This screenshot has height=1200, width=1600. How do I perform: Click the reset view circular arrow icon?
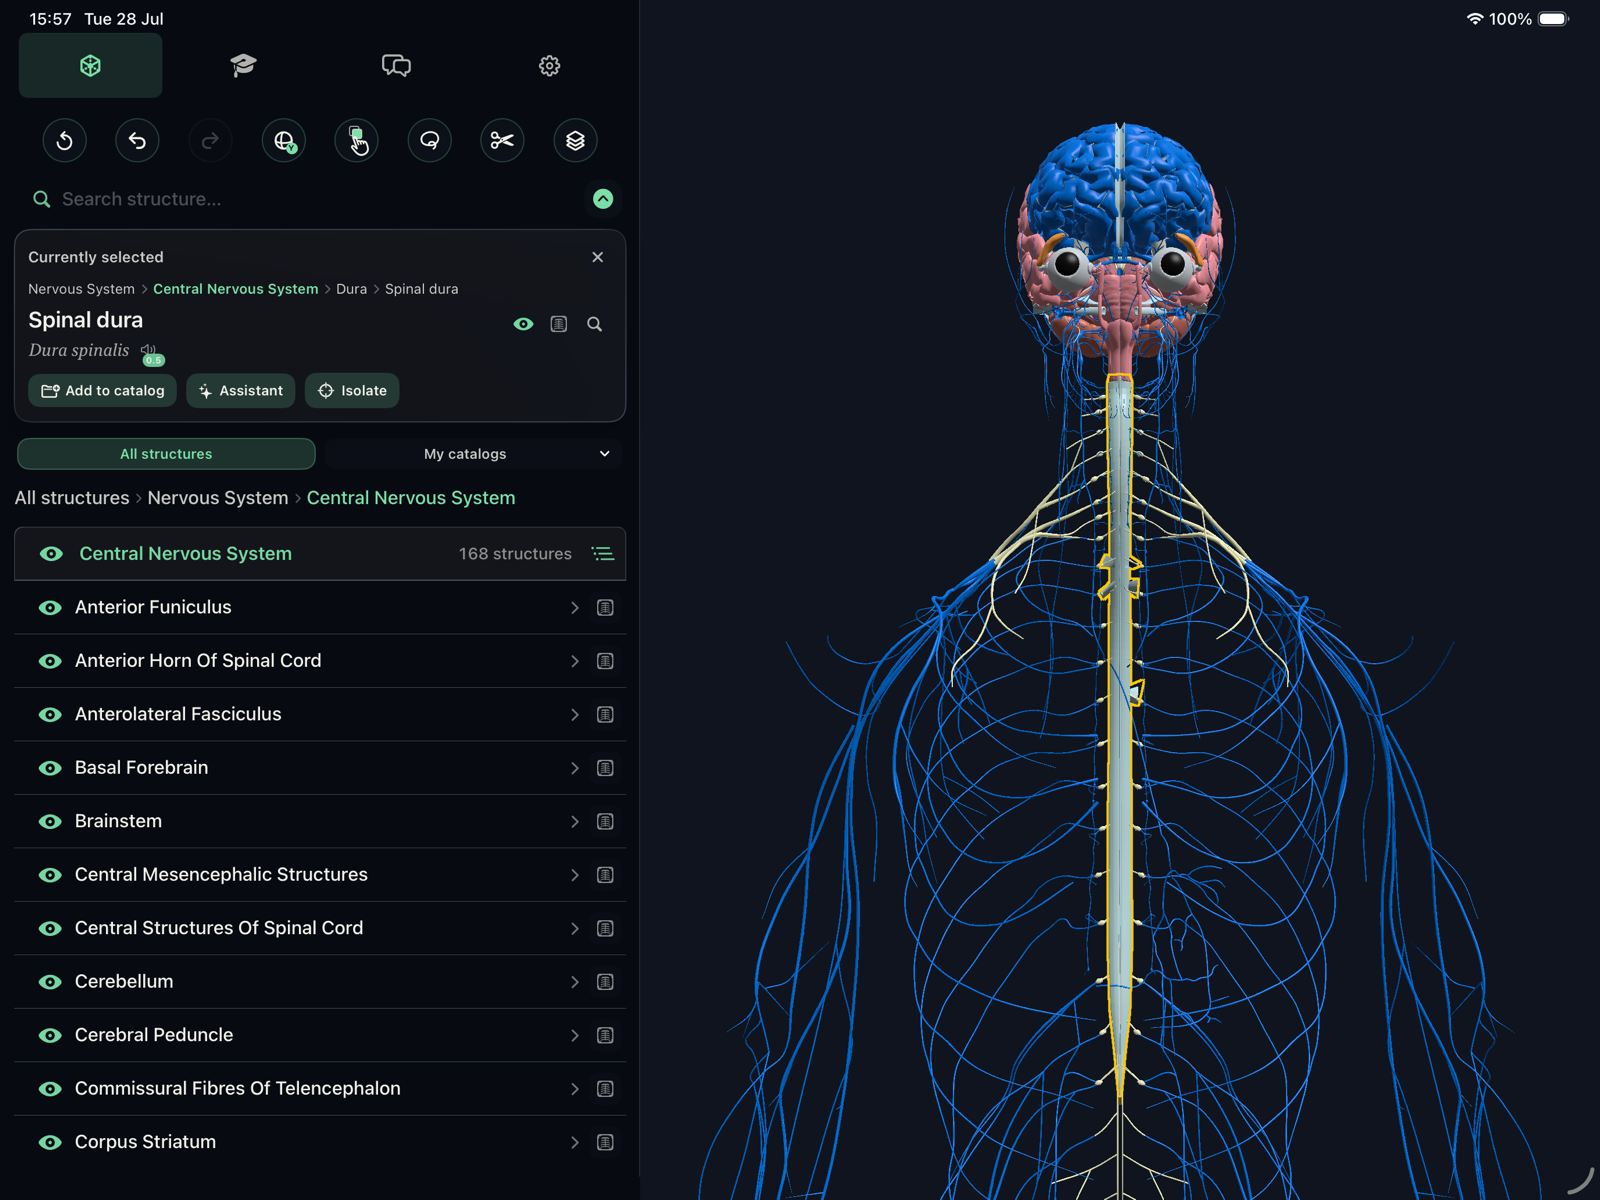pos(65,141)
